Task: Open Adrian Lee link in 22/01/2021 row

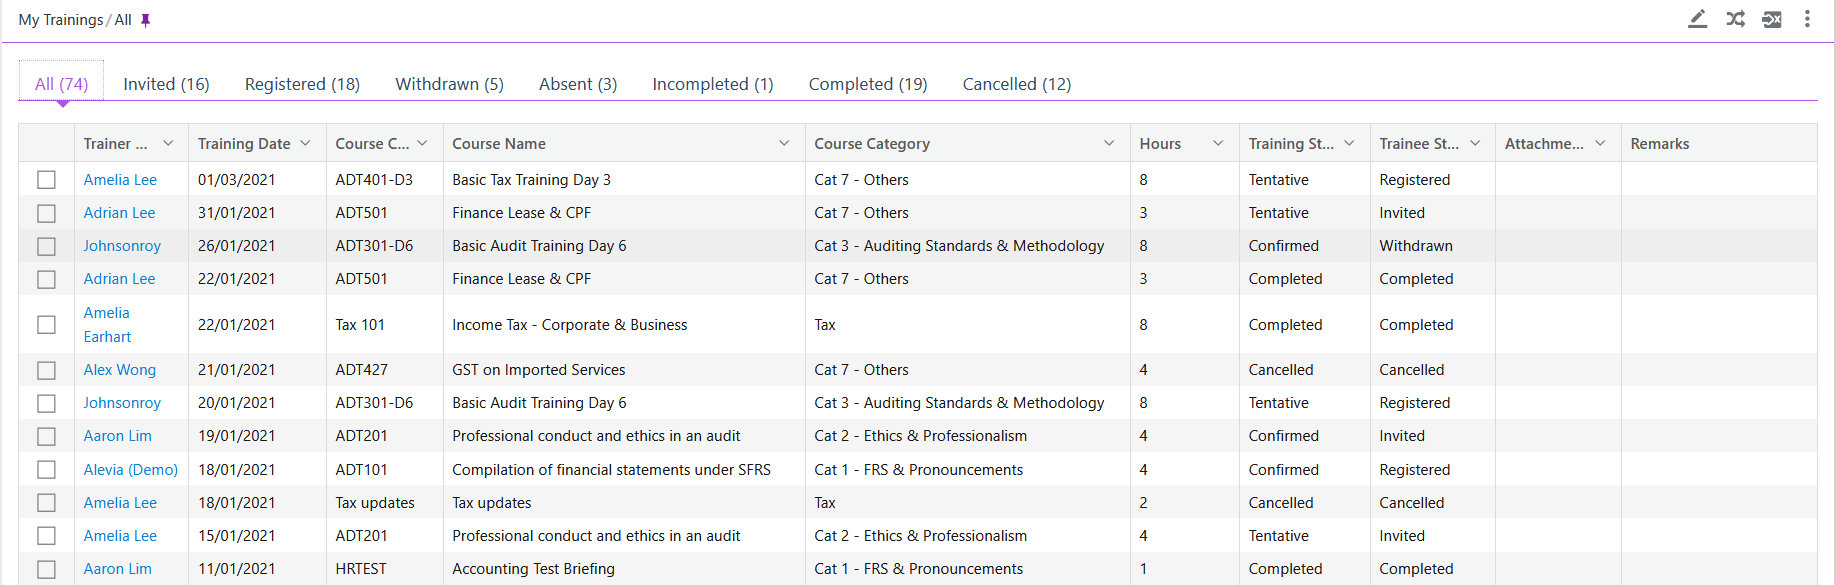Action: [x=119, y=279]
